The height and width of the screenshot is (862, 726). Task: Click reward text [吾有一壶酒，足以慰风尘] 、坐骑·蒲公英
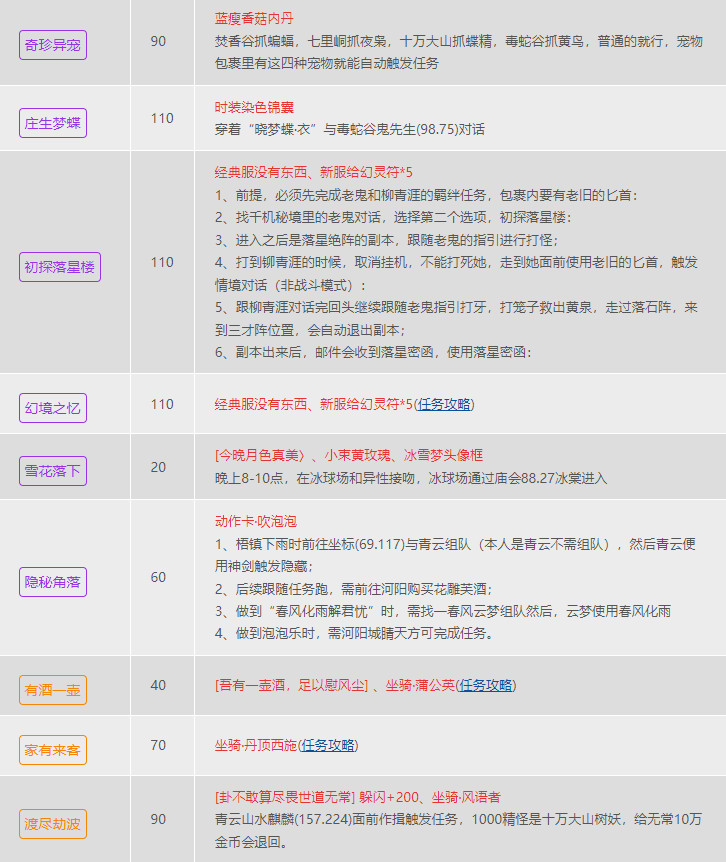point(335,686)
